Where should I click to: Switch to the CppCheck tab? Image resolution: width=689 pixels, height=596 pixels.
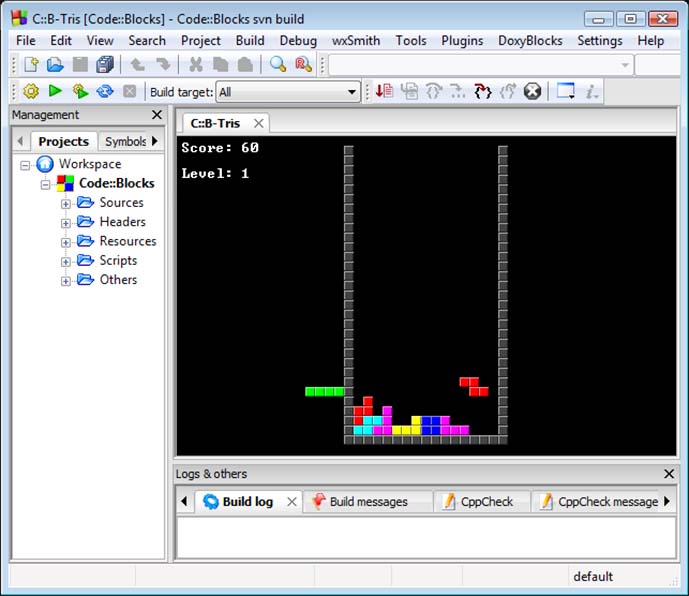(481, 502)
